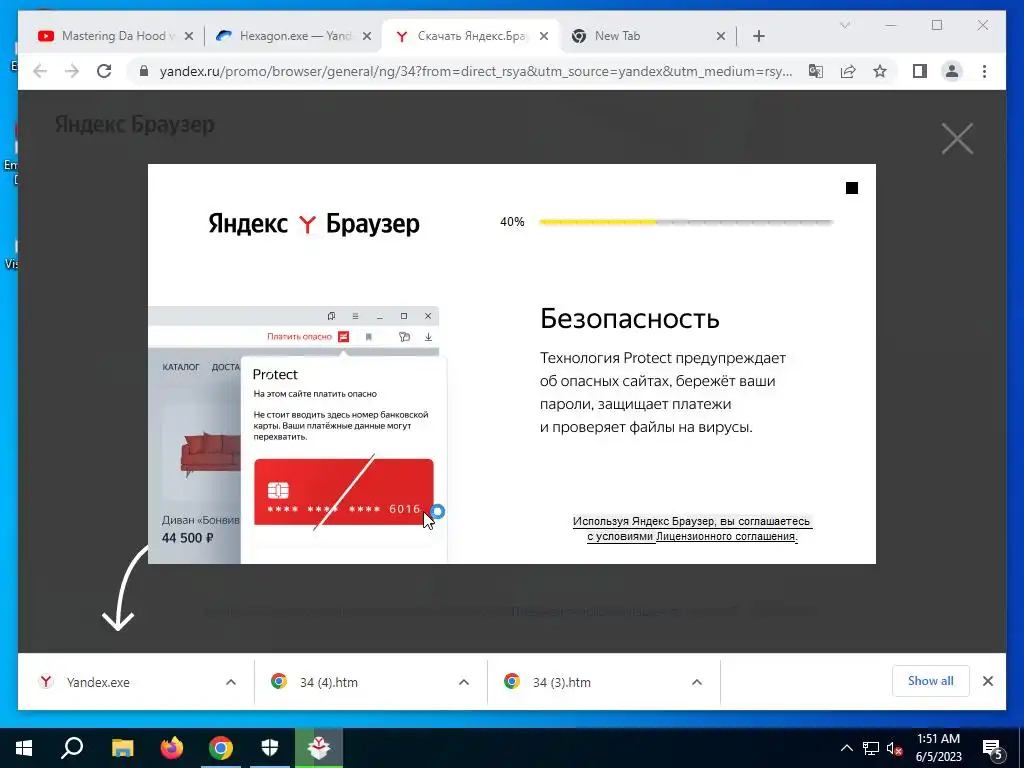Image resolution: width=1024 pixels, height=768 pixels.
Task: Open Windows taskbar search
Action: [72, 748]
